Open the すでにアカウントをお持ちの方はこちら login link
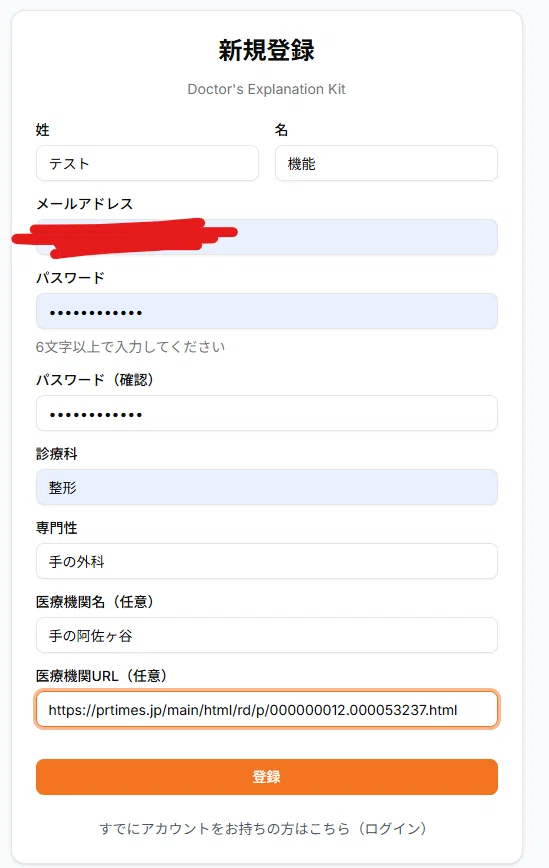 263,828
